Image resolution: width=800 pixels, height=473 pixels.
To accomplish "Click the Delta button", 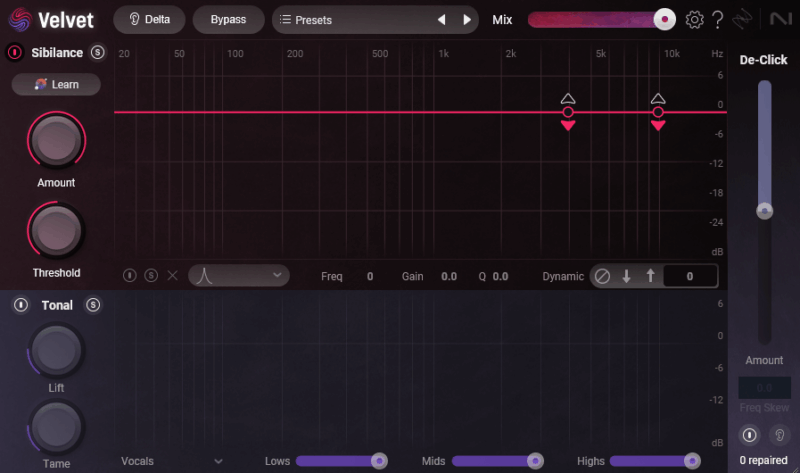I will [x=149, y=20].
